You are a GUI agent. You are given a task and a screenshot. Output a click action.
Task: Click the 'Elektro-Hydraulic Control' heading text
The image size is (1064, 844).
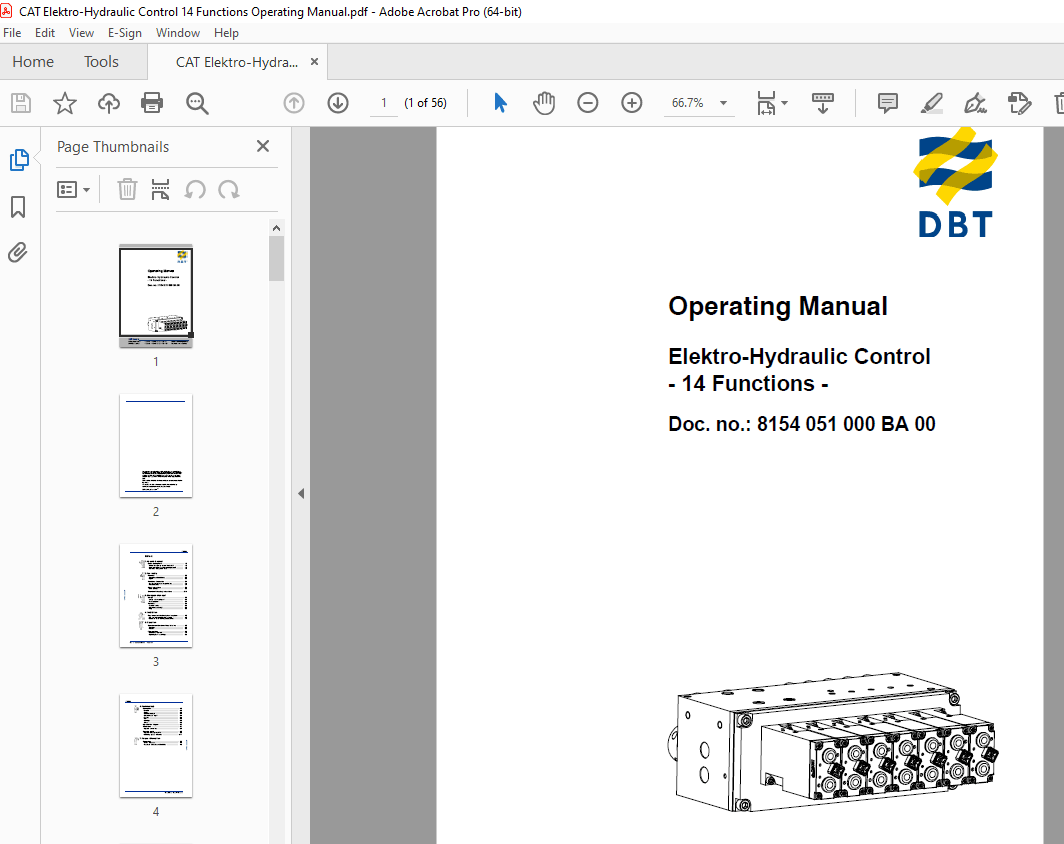point(799,356)
